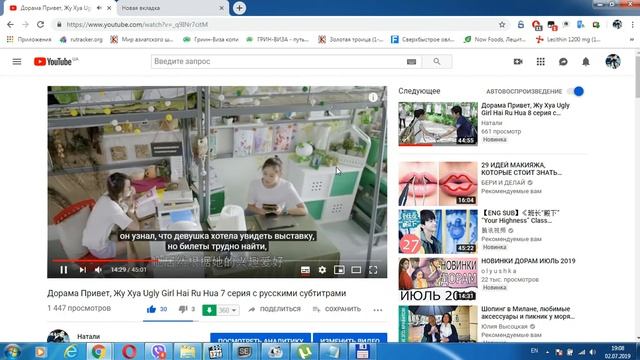640x360 pixels.
Task: Click the browser address bar URL
Action: coord(137,24)
